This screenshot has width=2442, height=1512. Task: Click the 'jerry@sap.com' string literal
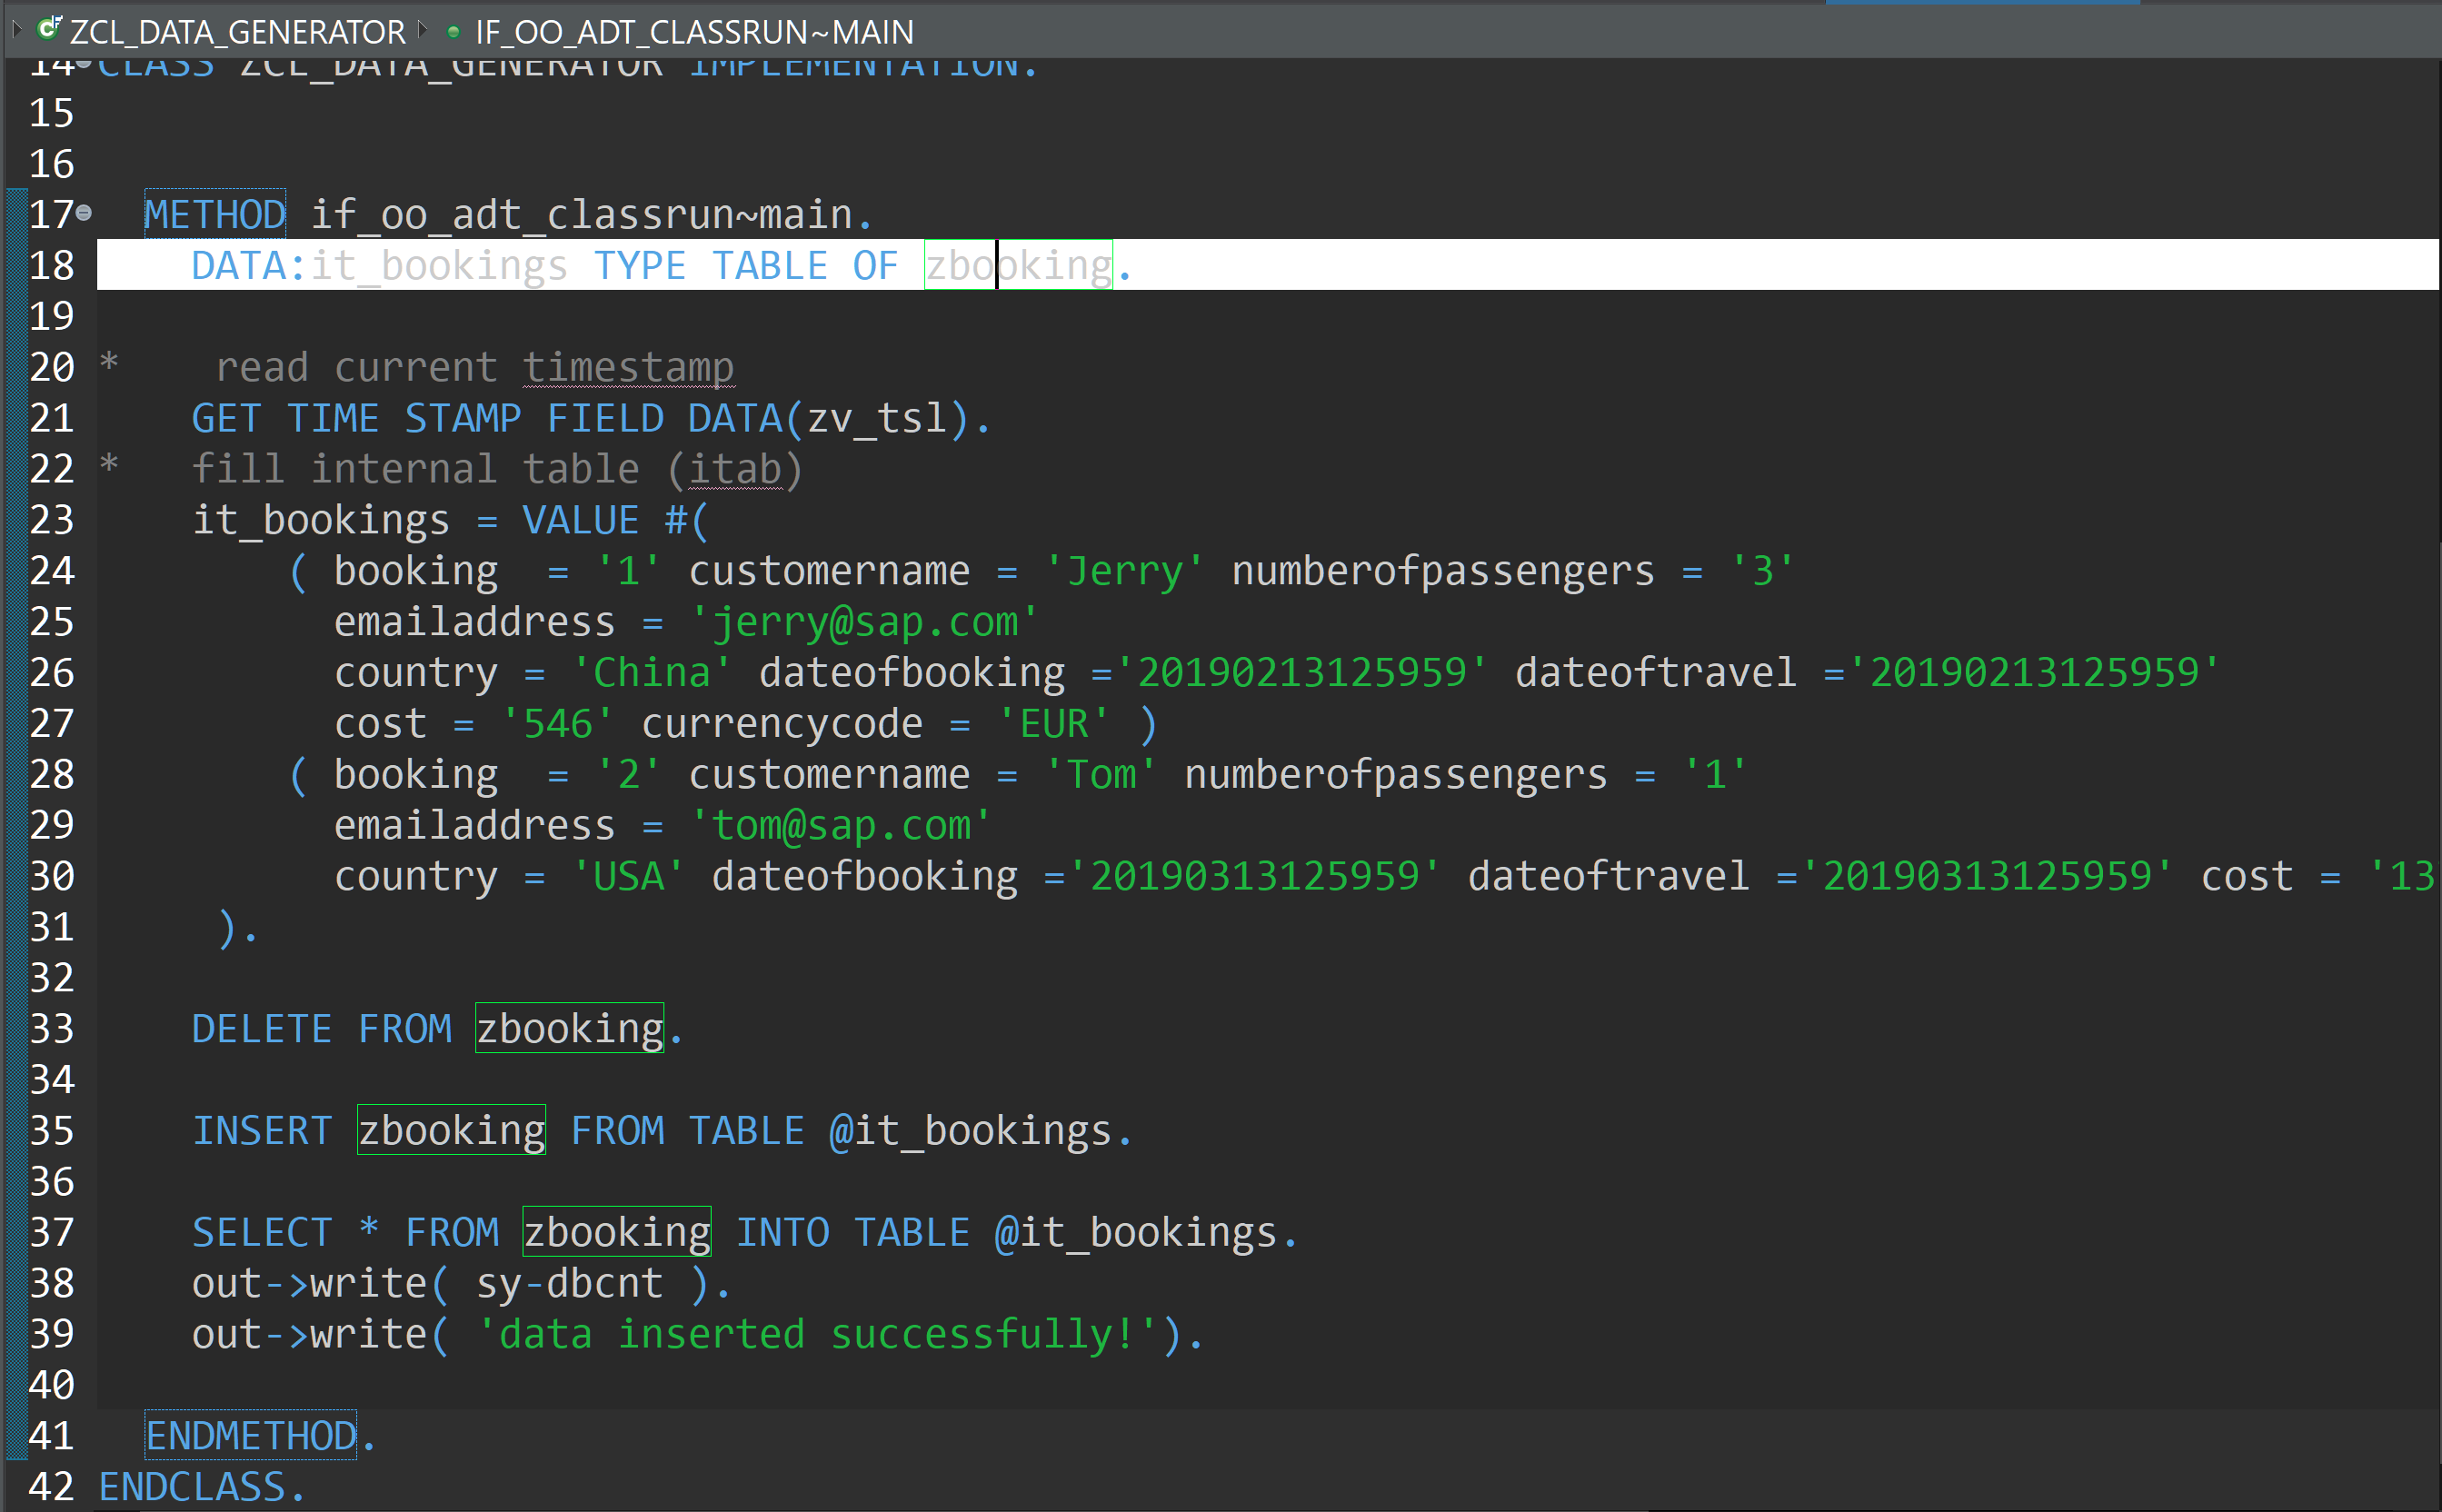click(x=864, y=622)
